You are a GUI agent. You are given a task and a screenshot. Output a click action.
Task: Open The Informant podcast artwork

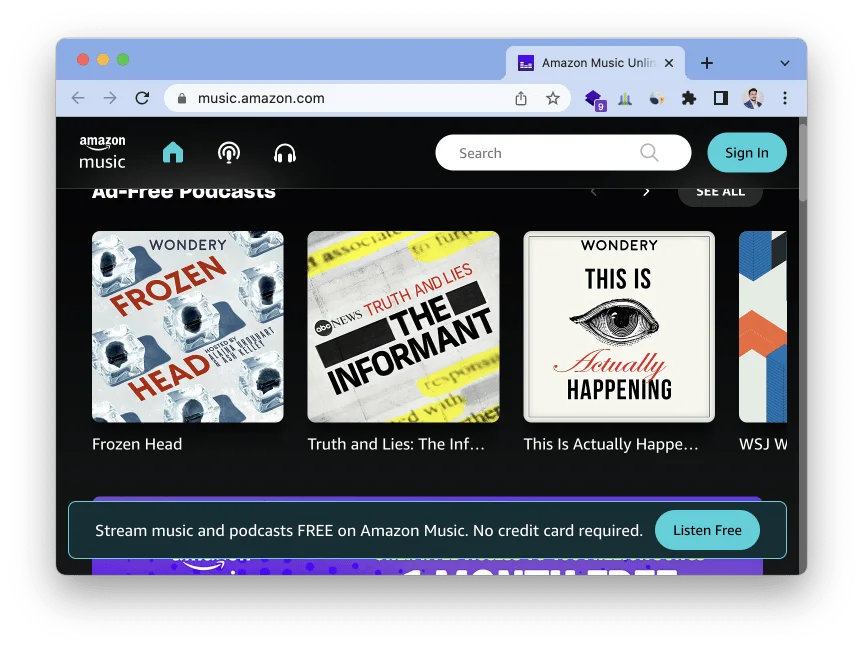(403, 326)
